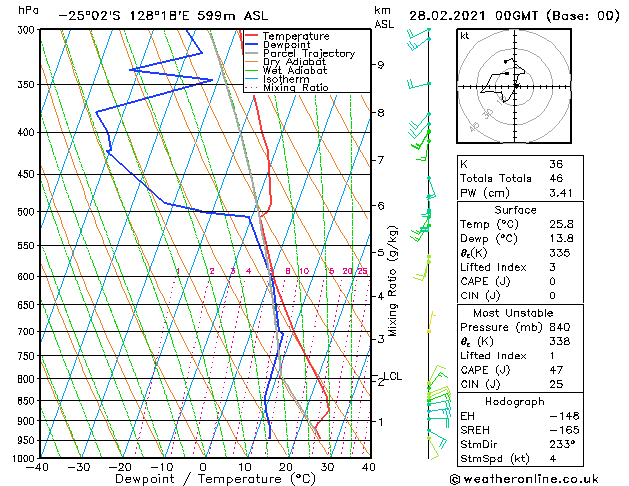629x486 pixels.
Task: Click the Wet Adiabat legend label
Action: coord(295,71)
